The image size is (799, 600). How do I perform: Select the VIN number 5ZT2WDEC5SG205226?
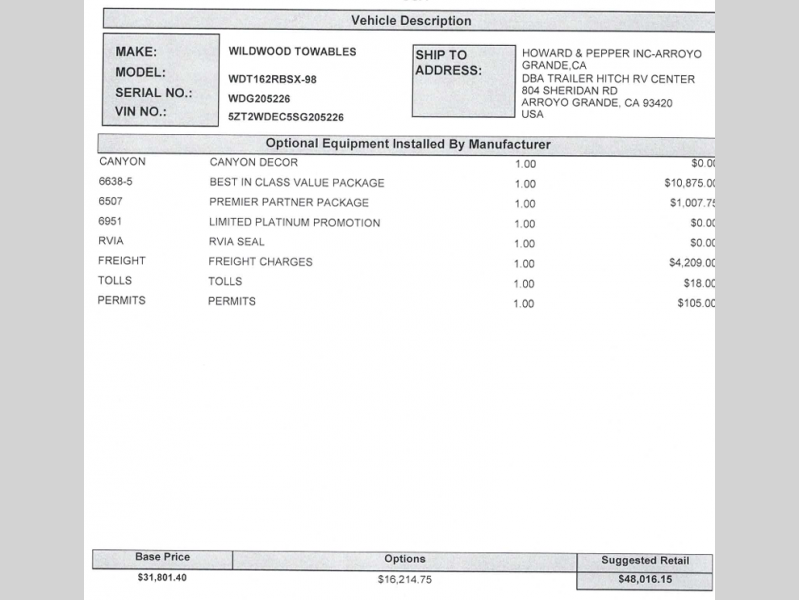pos(286,117)
